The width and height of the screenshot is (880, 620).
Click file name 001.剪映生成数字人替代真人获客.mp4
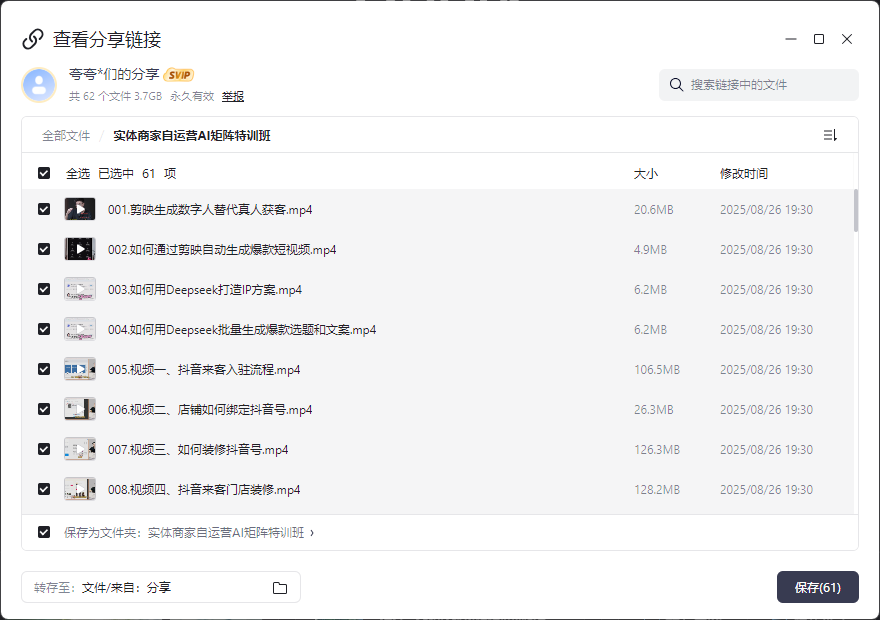tap(210, 210)
